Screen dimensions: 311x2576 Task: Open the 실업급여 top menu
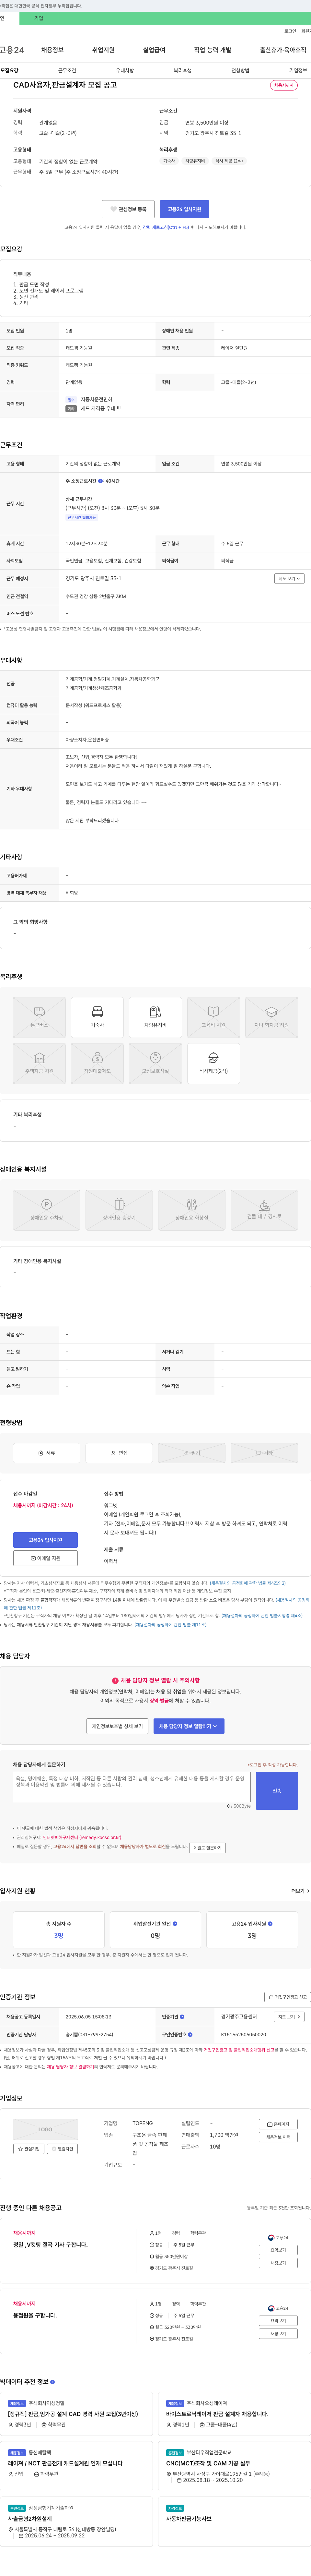coord(154,50)
